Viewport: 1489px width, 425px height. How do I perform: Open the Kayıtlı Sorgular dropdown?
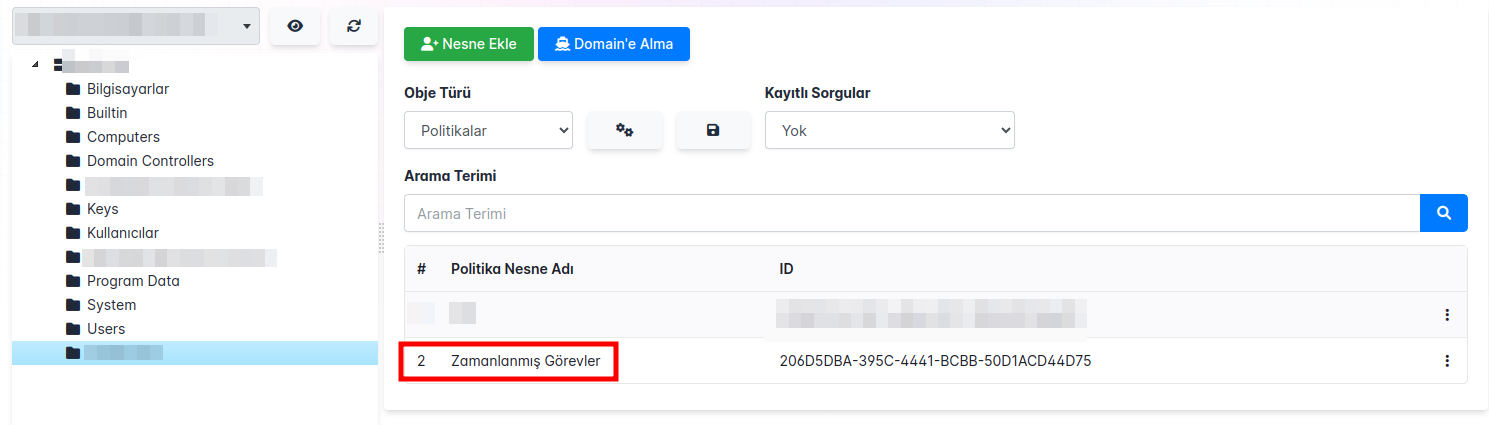click(889, 130)
